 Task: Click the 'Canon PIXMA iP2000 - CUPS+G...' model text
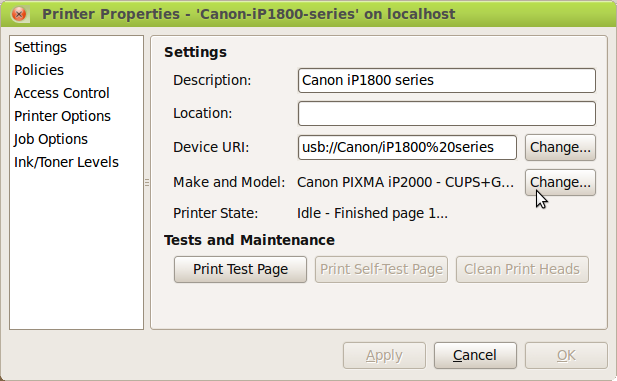(x=405, y=182)
